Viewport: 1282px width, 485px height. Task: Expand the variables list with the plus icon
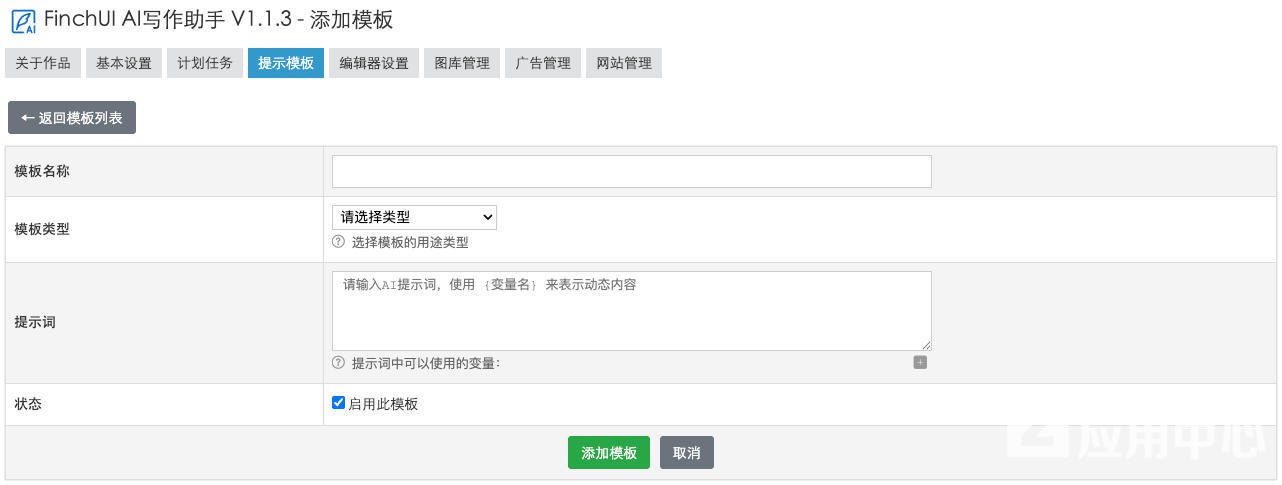click(x=920, y=362)
